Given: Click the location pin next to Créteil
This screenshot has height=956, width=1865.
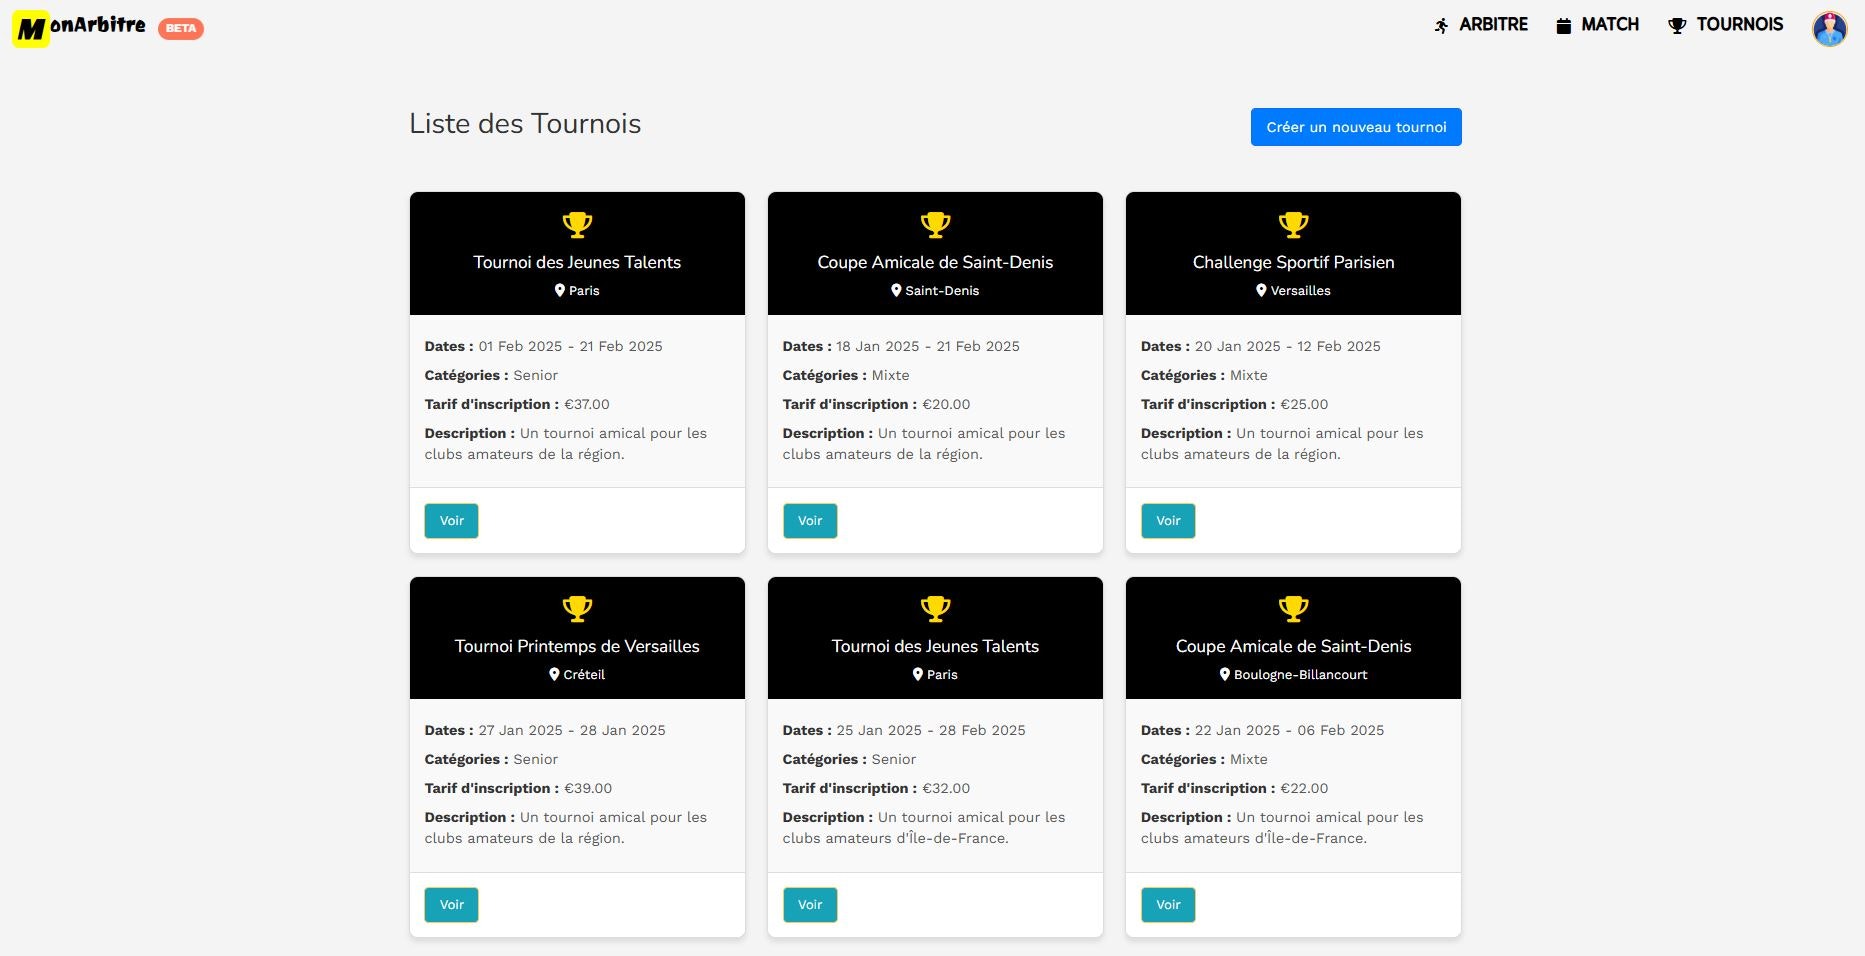Looking at the screenshot, I should point(554,674).
